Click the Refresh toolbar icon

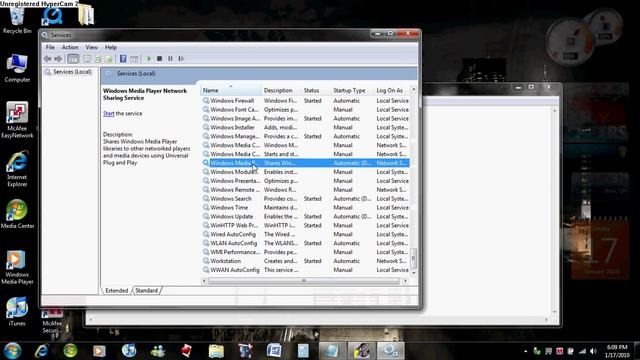coord(98,59)
